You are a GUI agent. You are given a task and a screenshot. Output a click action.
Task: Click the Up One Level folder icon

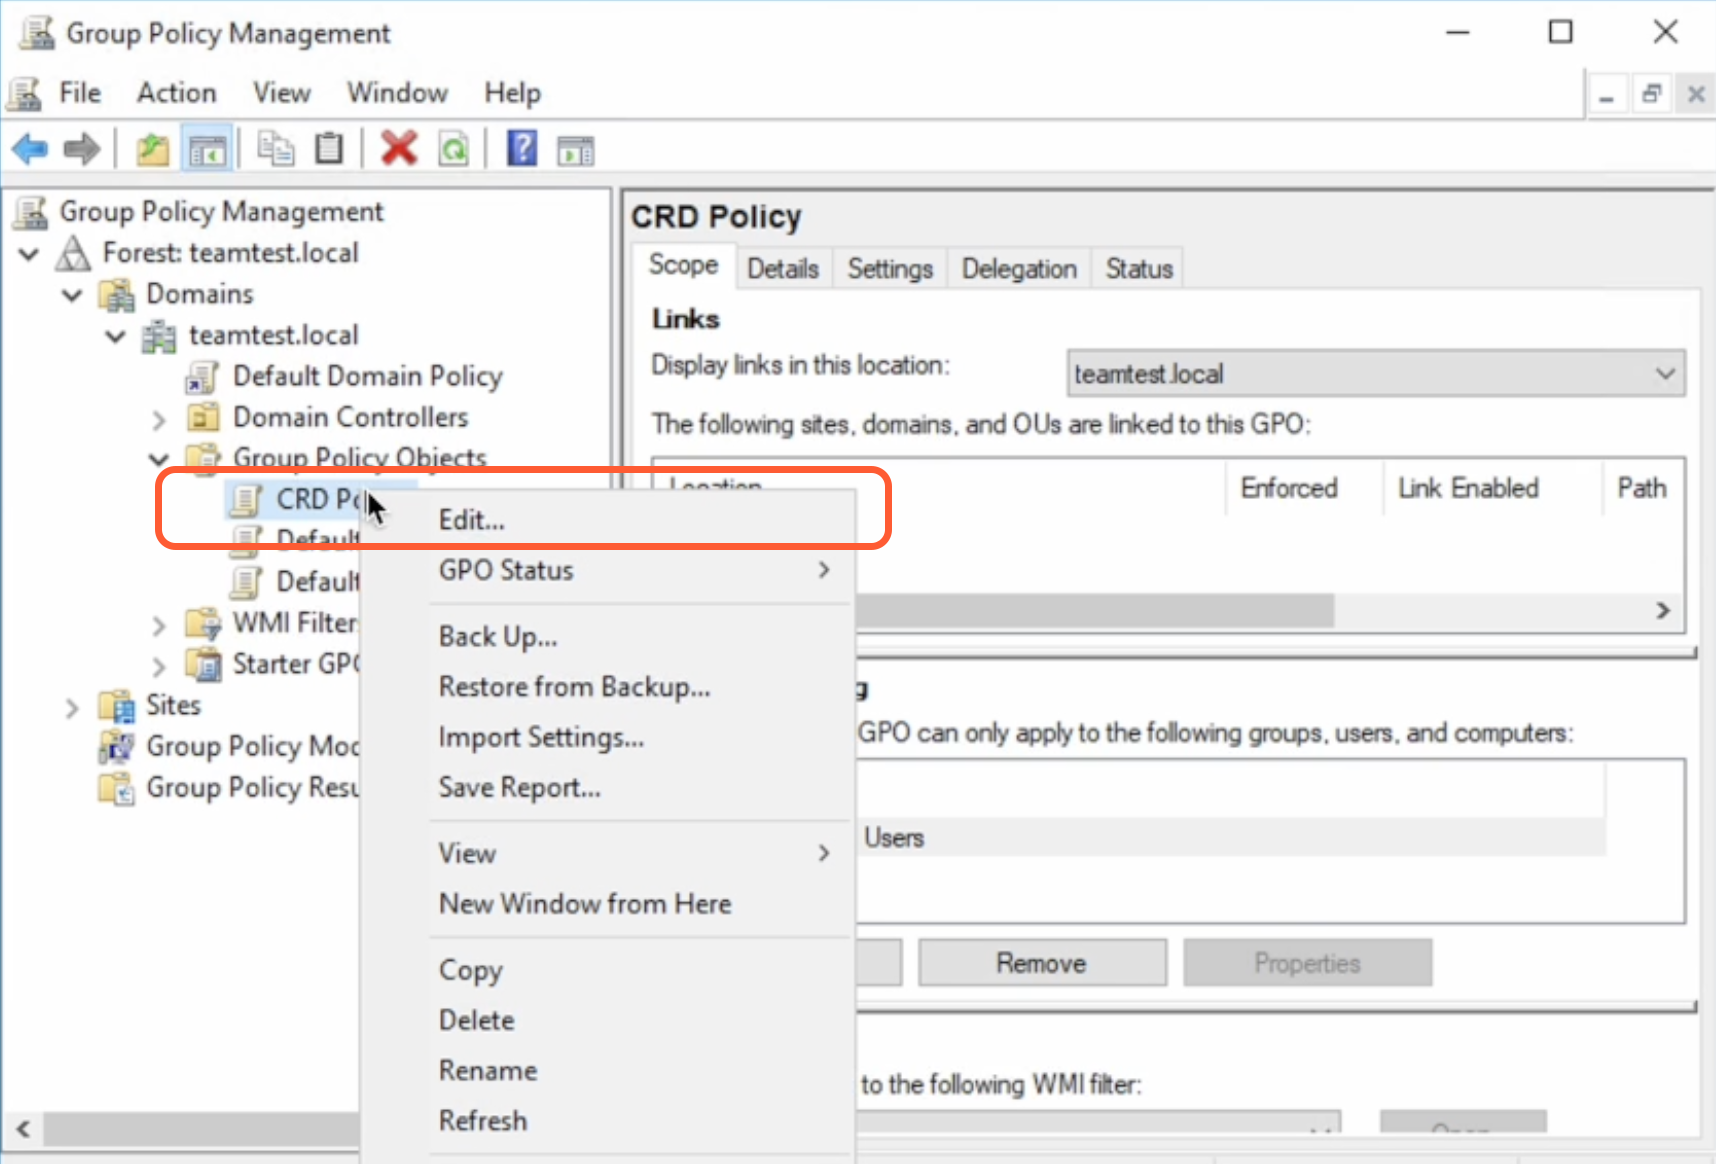click(x=152, y=150)
